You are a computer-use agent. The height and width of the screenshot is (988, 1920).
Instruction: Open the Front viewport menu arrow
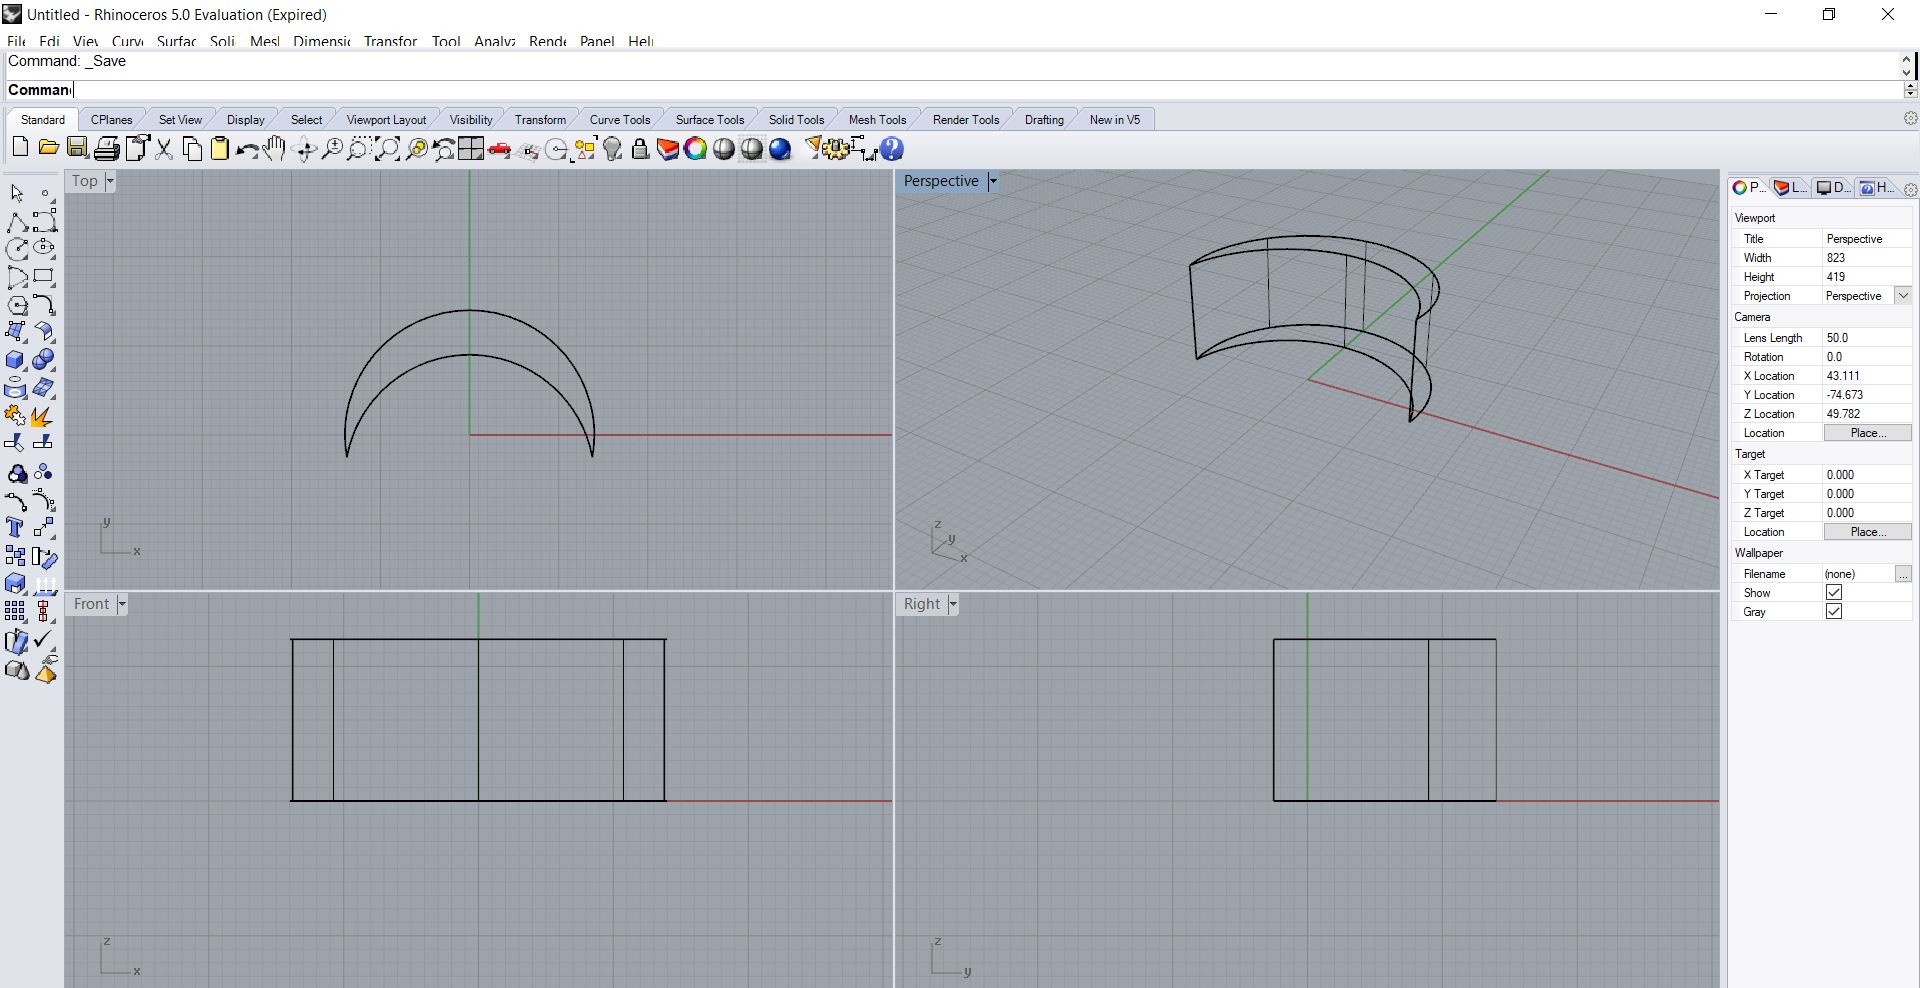click(122, 604)
